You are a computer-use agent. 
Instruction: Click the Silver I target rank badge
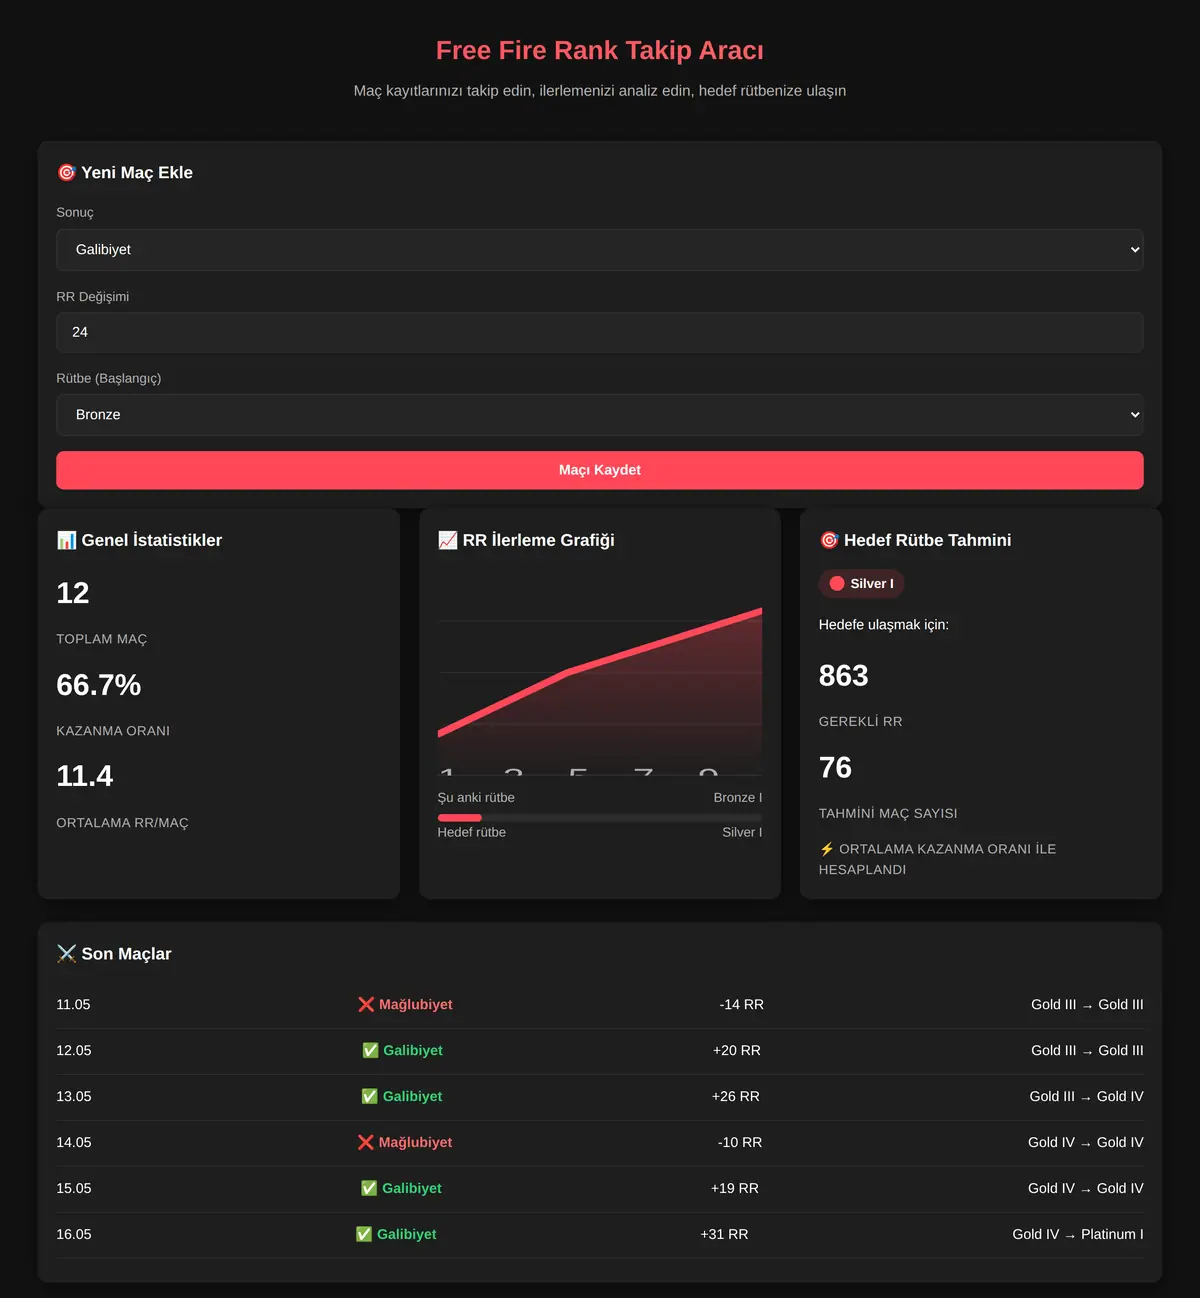(862, 584)
